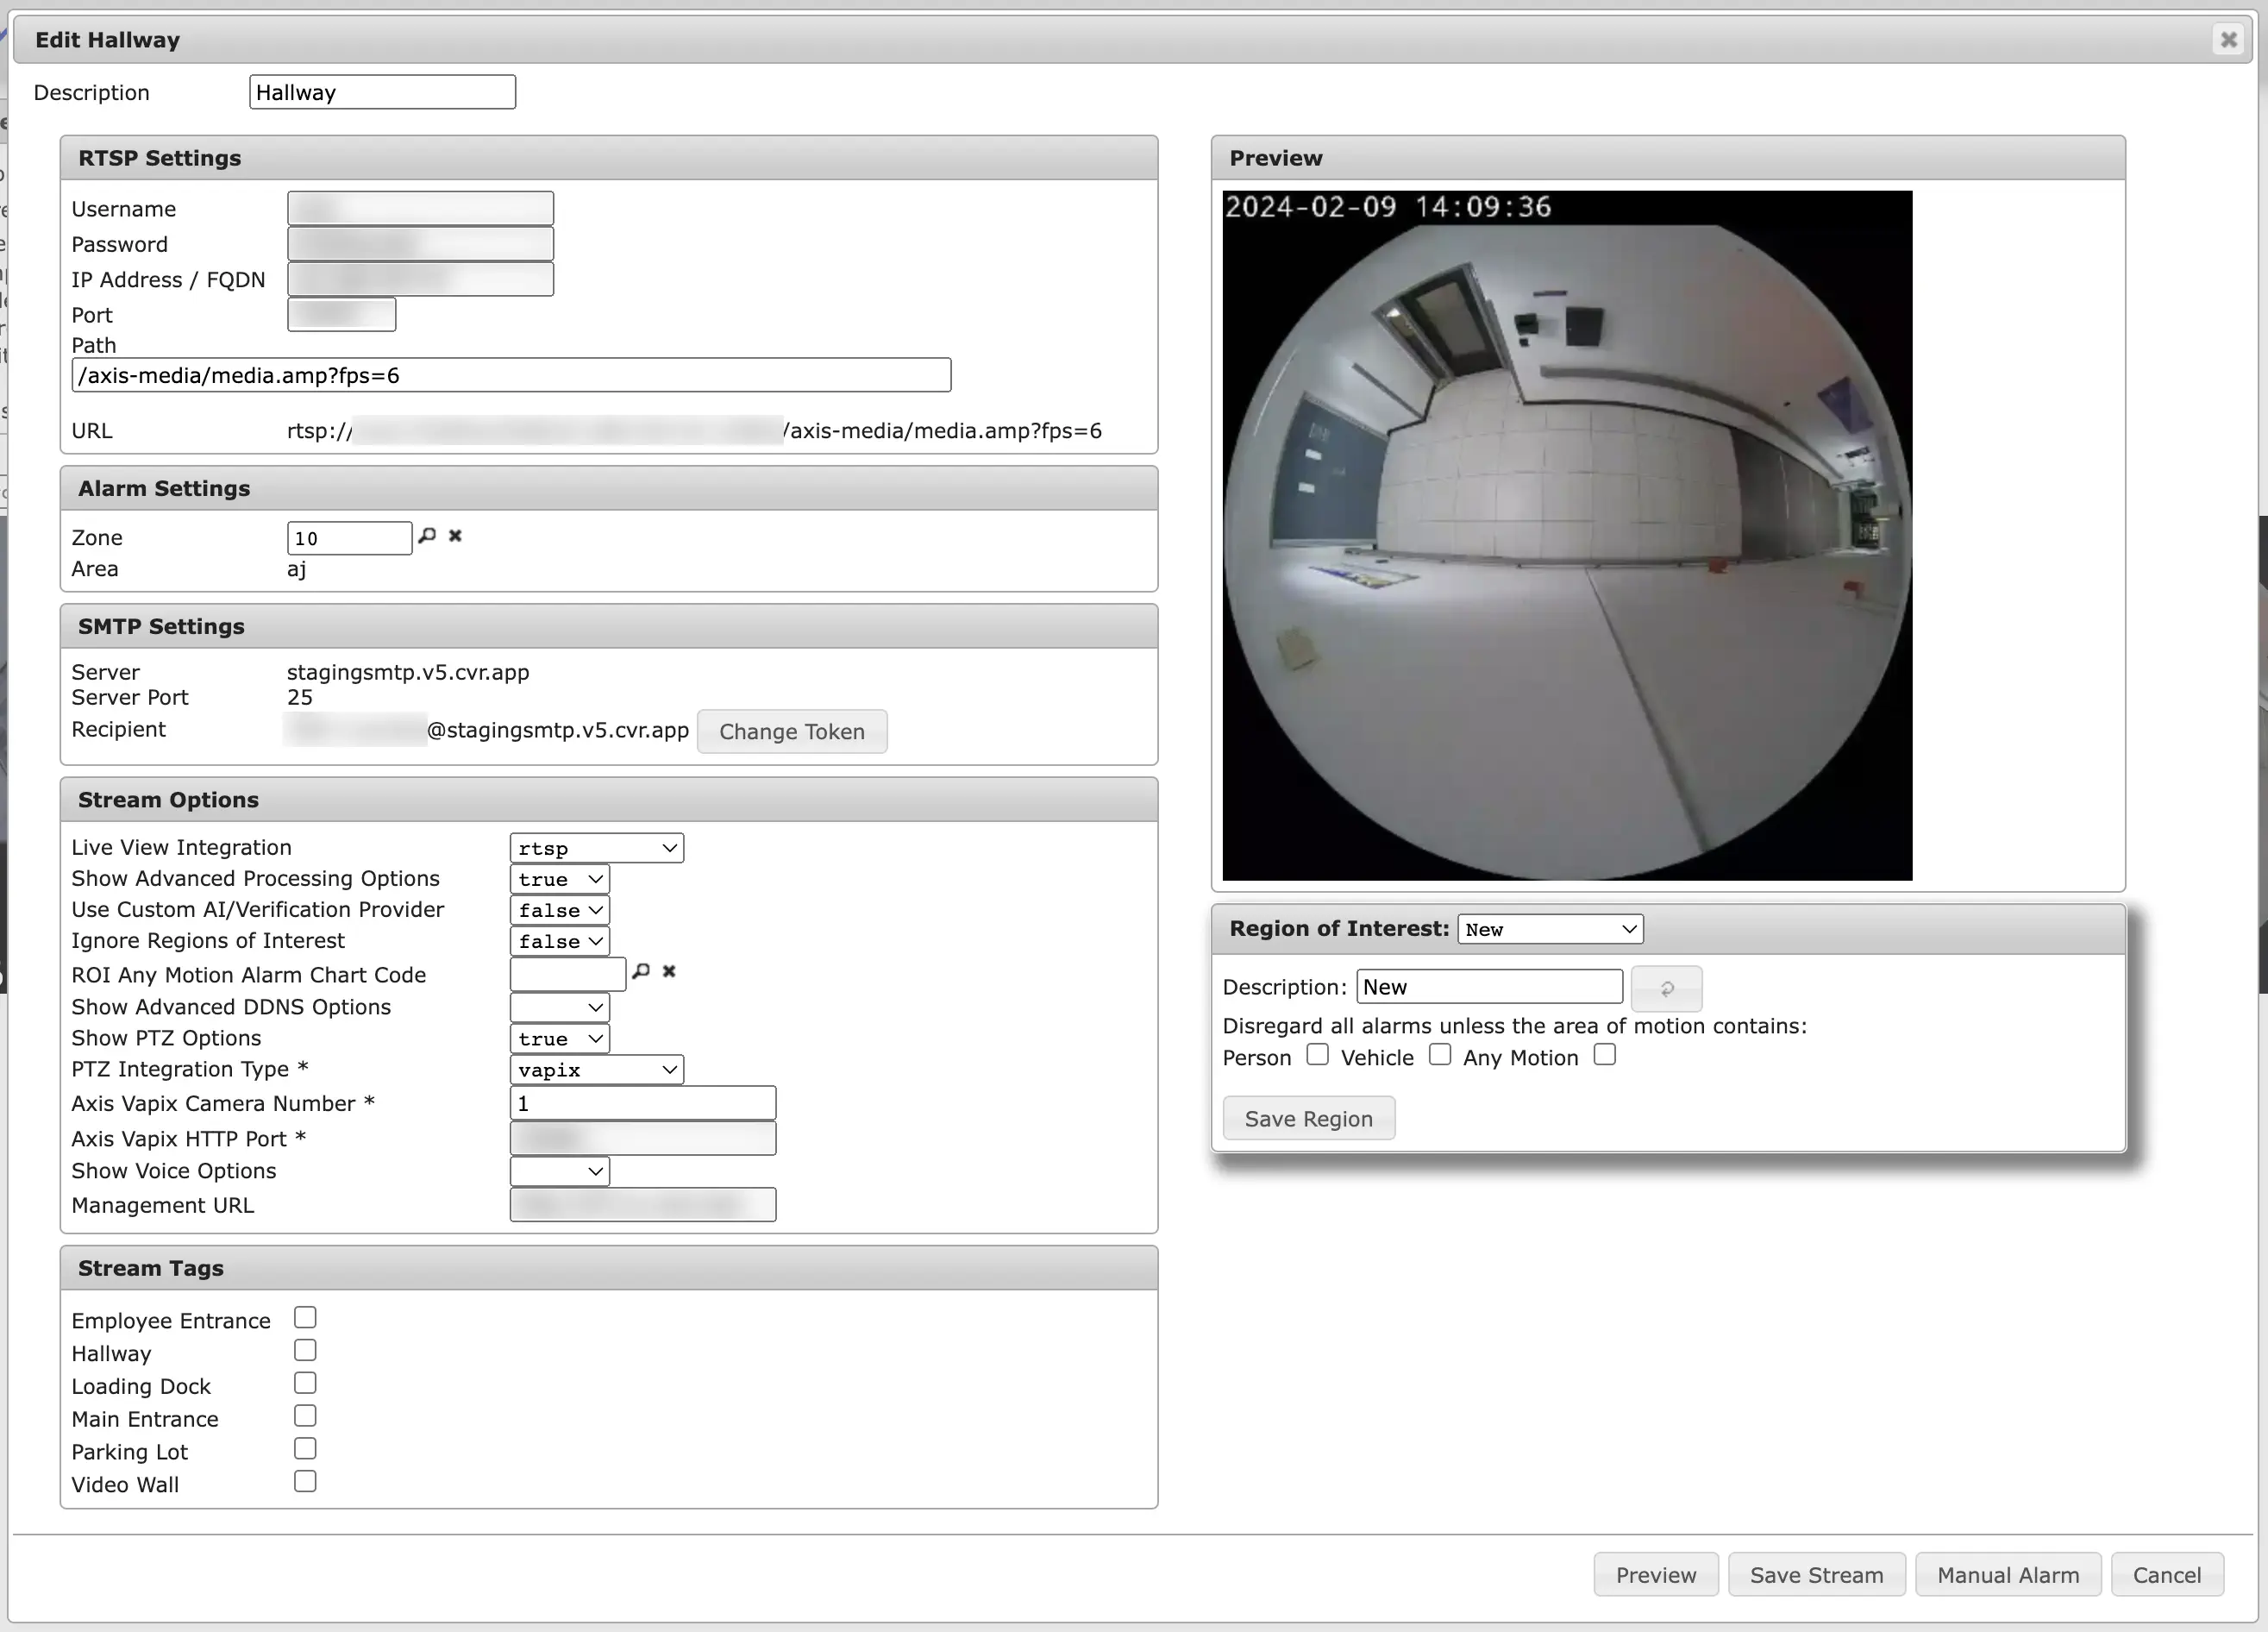Click the Server Port value 25
The image size is (2268, 1632).
(x=299, y=697)
